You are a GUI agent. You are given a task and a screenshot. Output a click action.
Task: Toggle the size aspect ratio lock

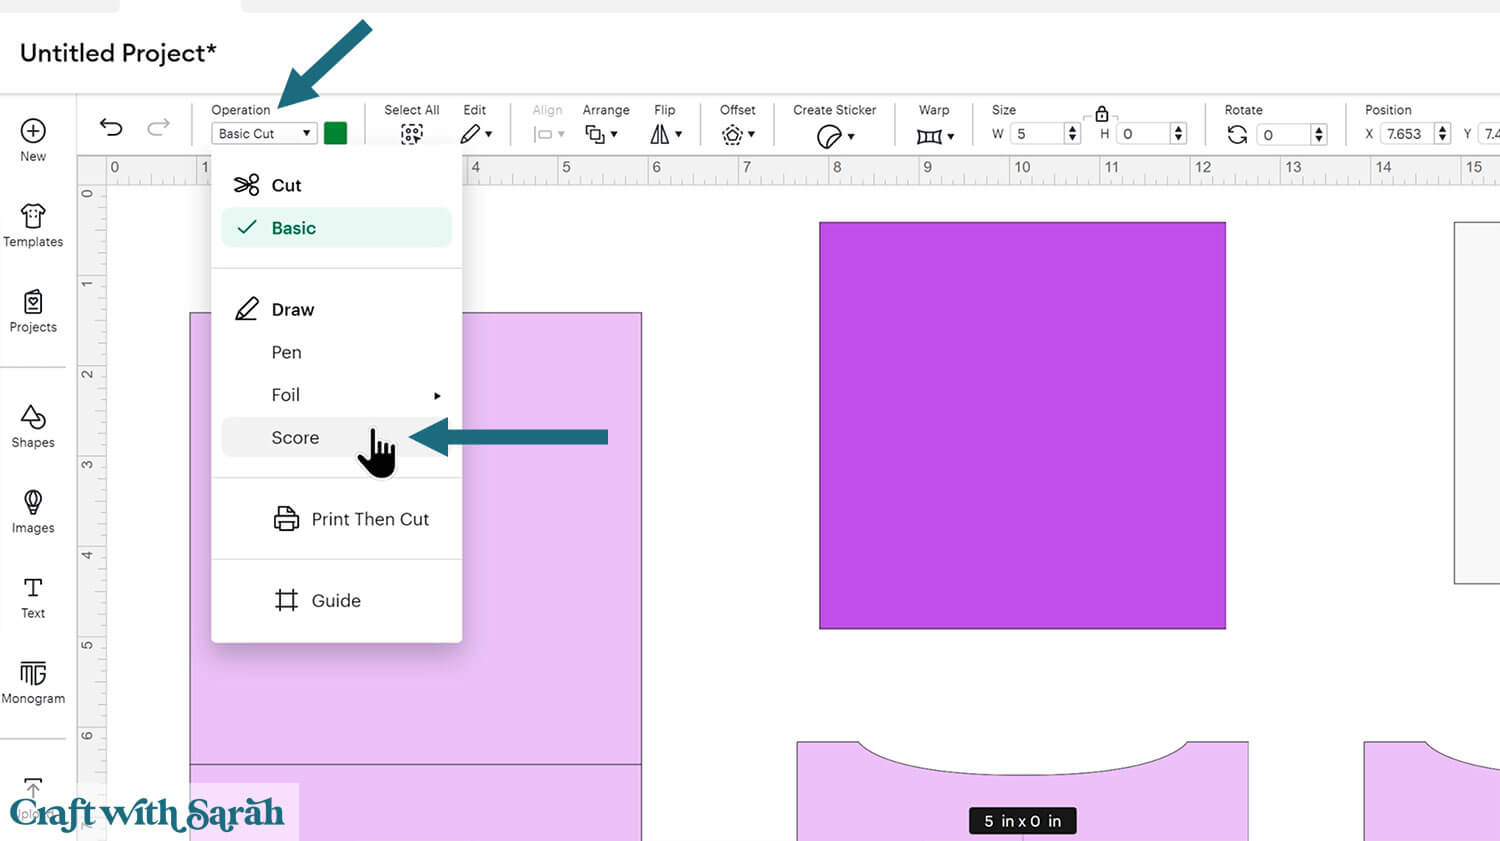coord(1101,114)
